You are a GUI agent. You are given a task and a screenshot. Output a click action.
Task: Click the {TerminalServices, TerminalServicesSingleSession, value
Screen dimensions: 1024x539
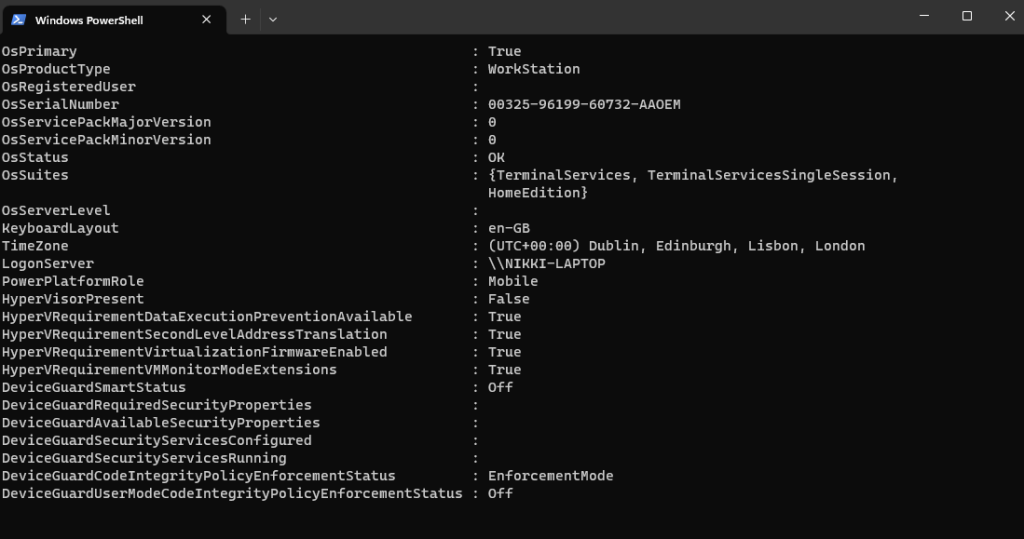tap(693, 175)
